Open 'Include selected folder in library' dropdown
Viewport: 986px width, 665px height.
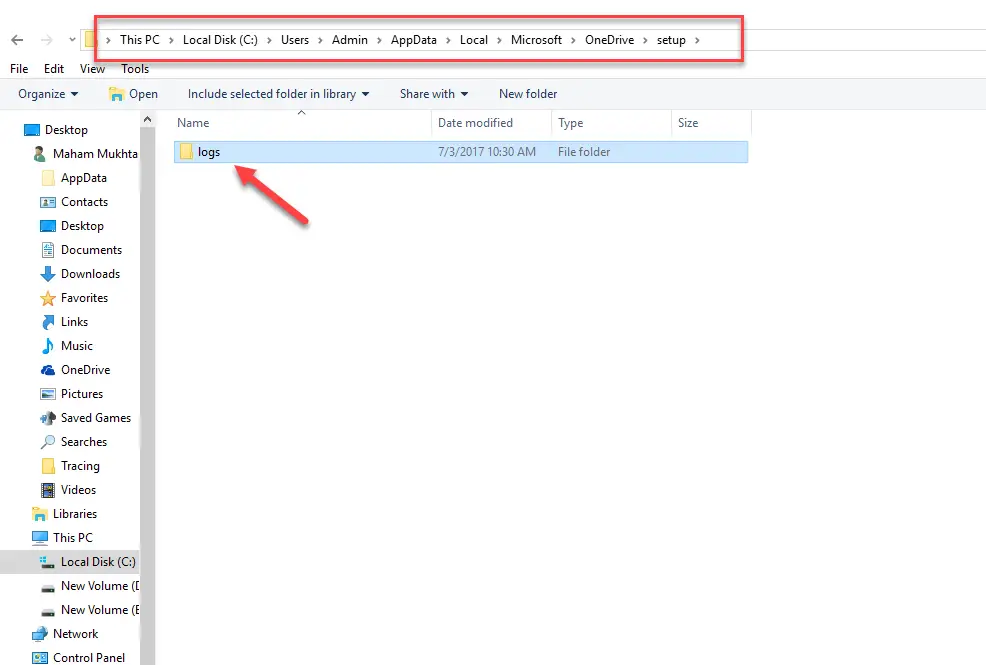point(279,94)
